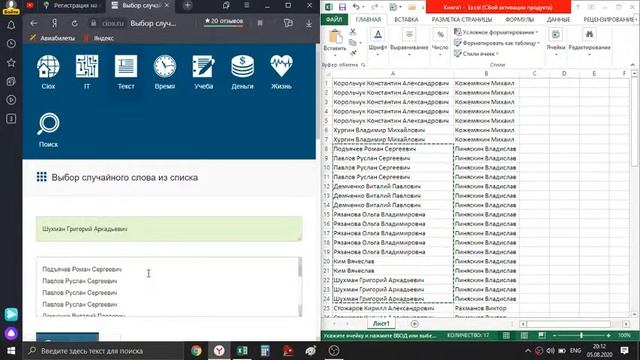640x360 pixels.
Task: Click the 20 отзывов reviews link
Action: (224, 21)
